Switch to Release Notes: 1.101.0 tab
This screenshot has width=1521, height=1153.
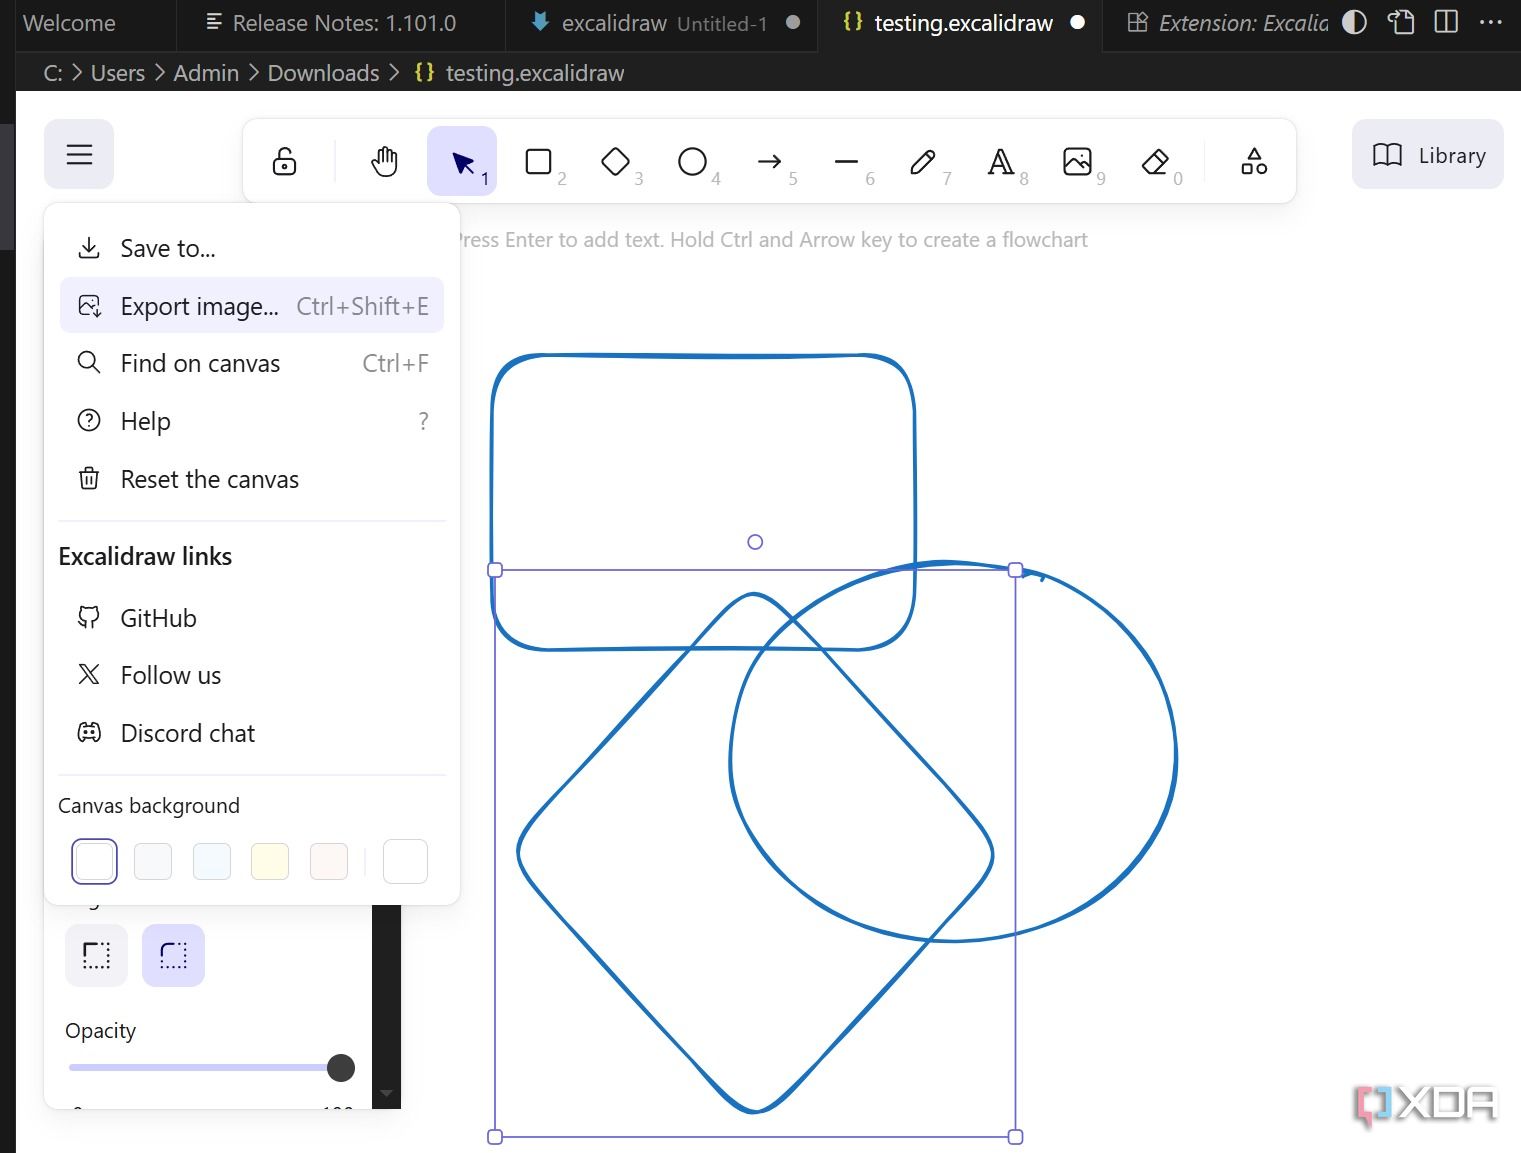[341, 23]
